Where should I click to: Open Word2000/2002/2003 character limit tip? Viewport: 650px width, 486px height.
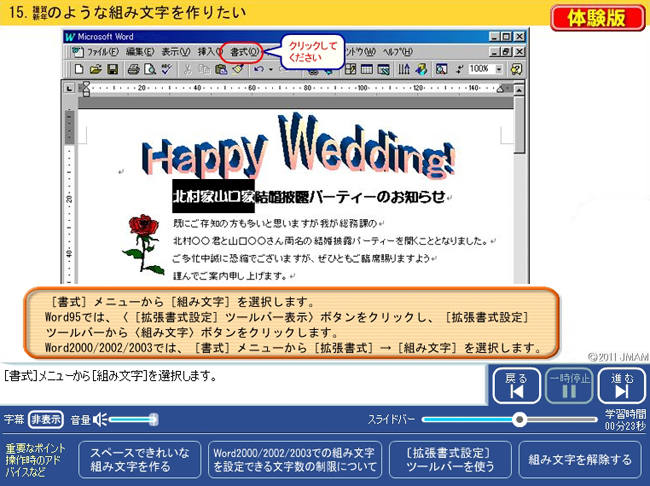point(294,460)
